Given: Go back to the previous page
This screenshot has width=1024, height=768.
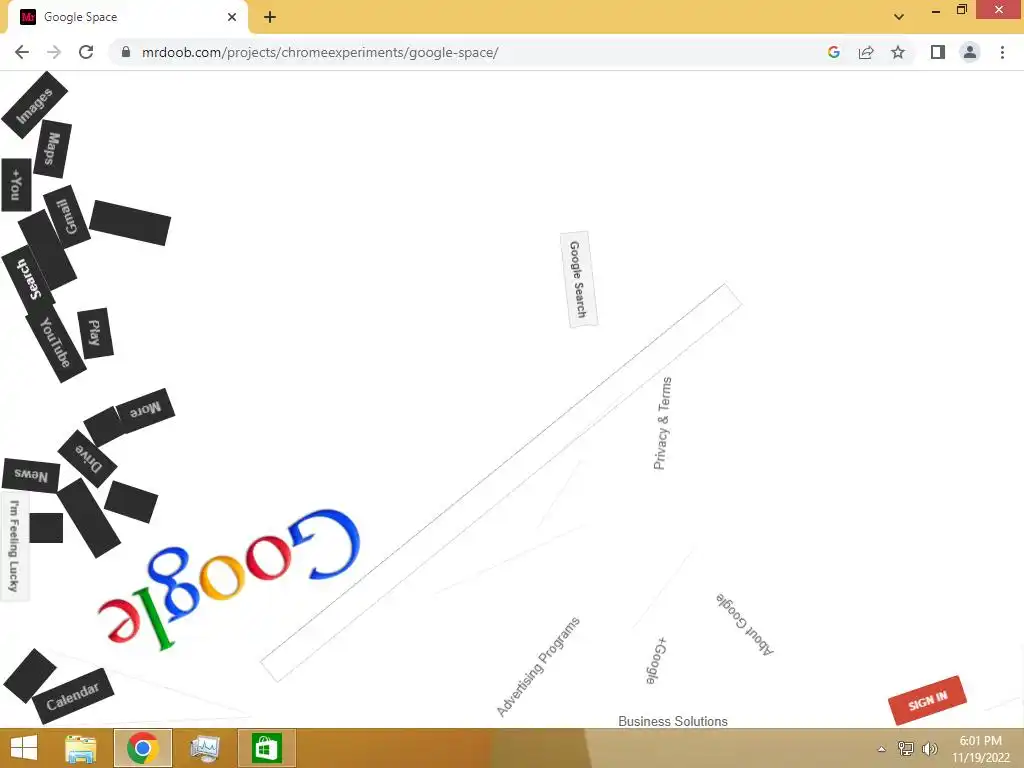Looking at the screenshot, I should (22, 52).
